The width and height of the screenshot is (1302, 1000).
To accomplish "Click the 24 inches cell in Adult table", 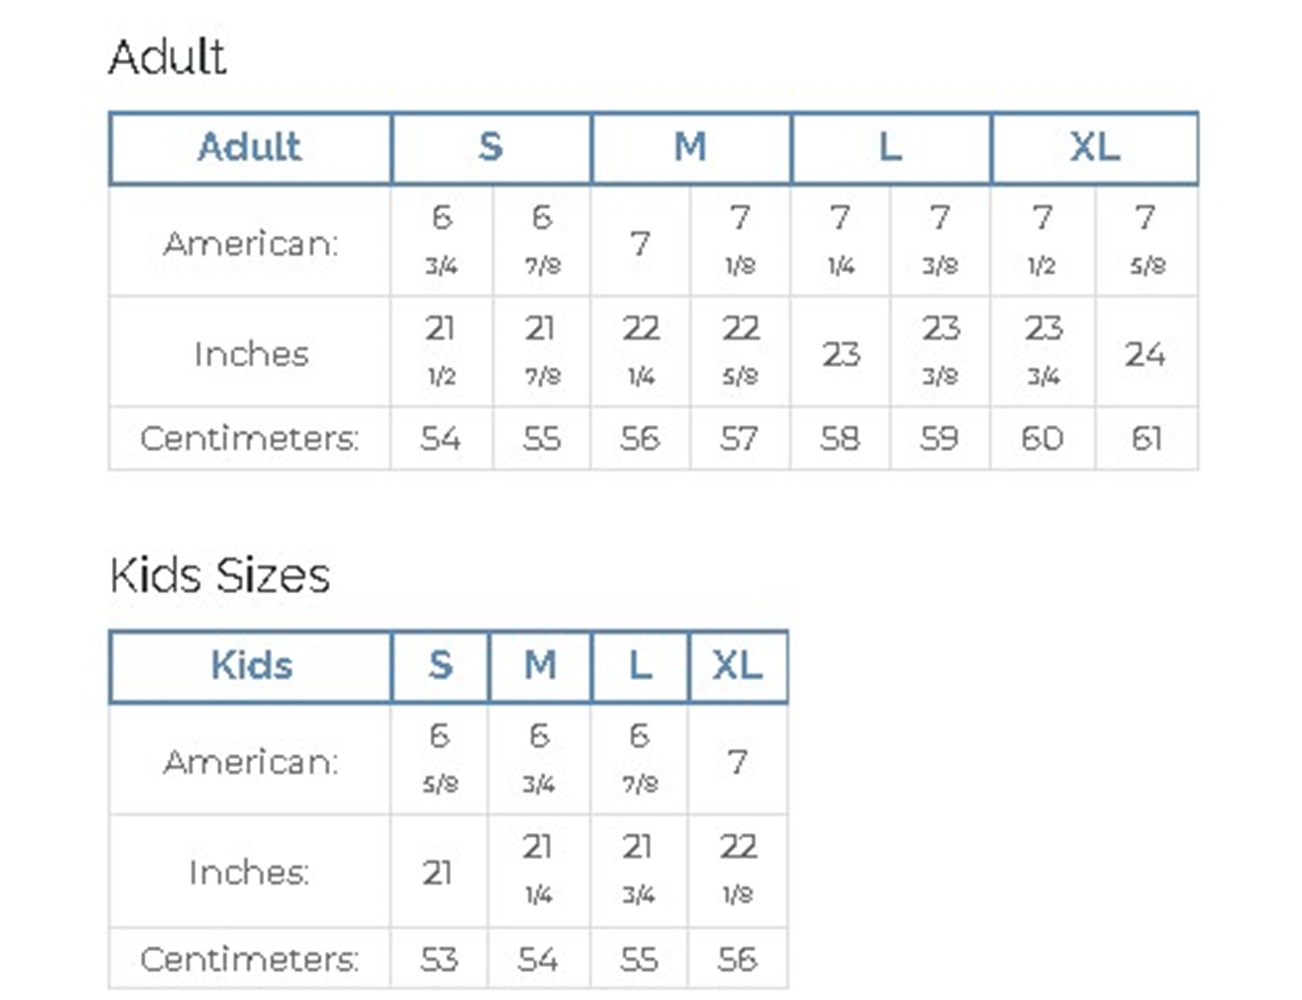I will click(1145, 354).
